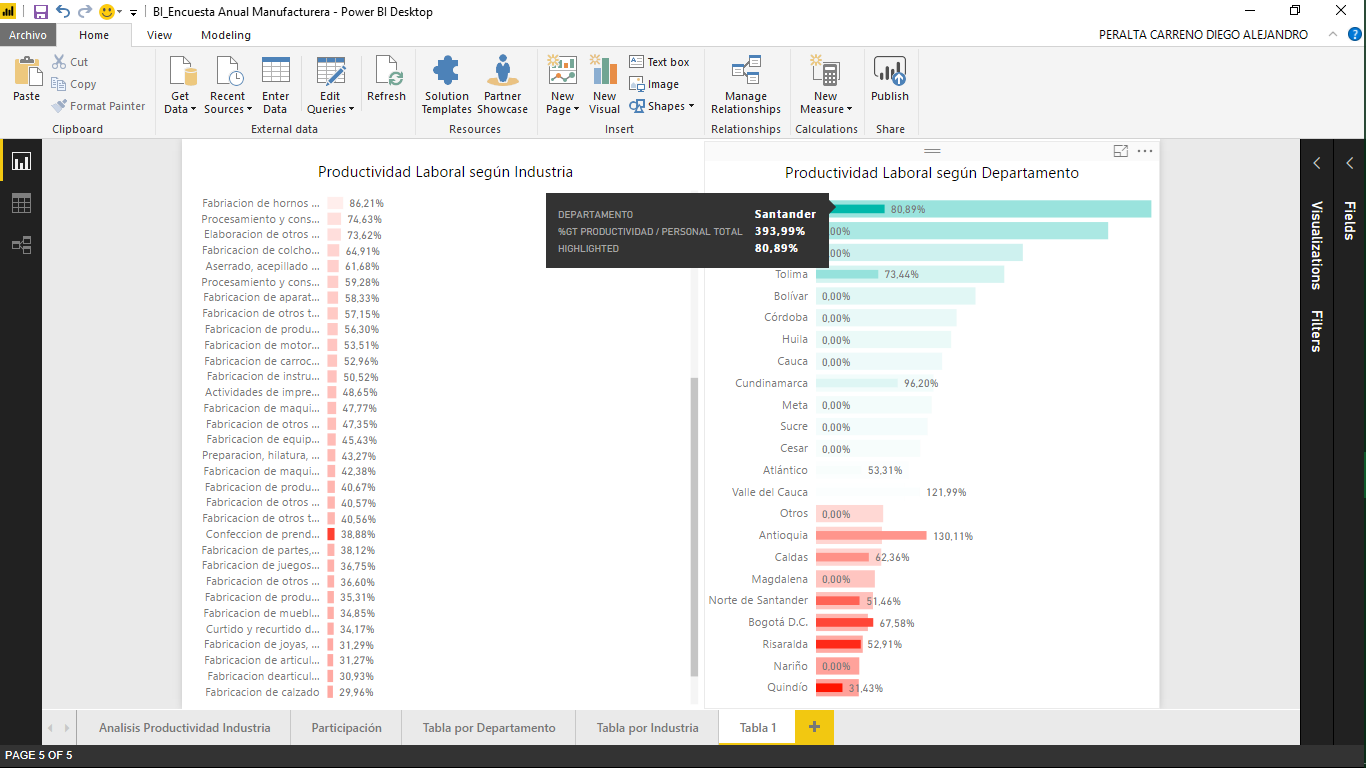Image resolution: width=1366 pixels, height=768 pixels.
Task: Select the Antioquia bar in Departamento chart
Action: [x=871, y=536]
